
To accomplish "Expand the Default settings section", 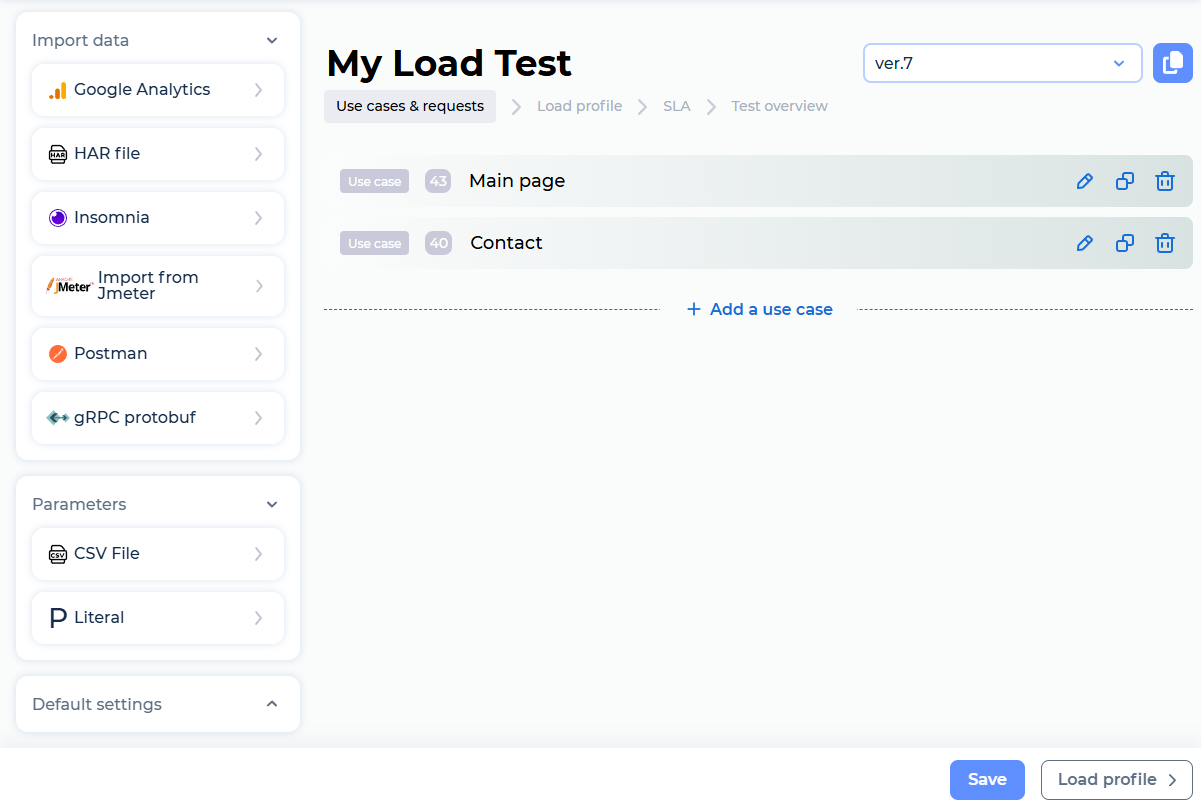I will coord(271,704).
